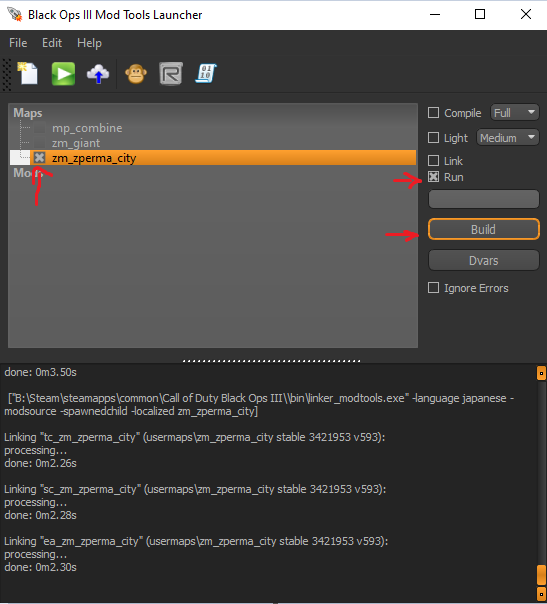This screenshot has width=547, height=604.
Task: Expand the Medium light quality dropdown
Action: click(x=508, y=138)
